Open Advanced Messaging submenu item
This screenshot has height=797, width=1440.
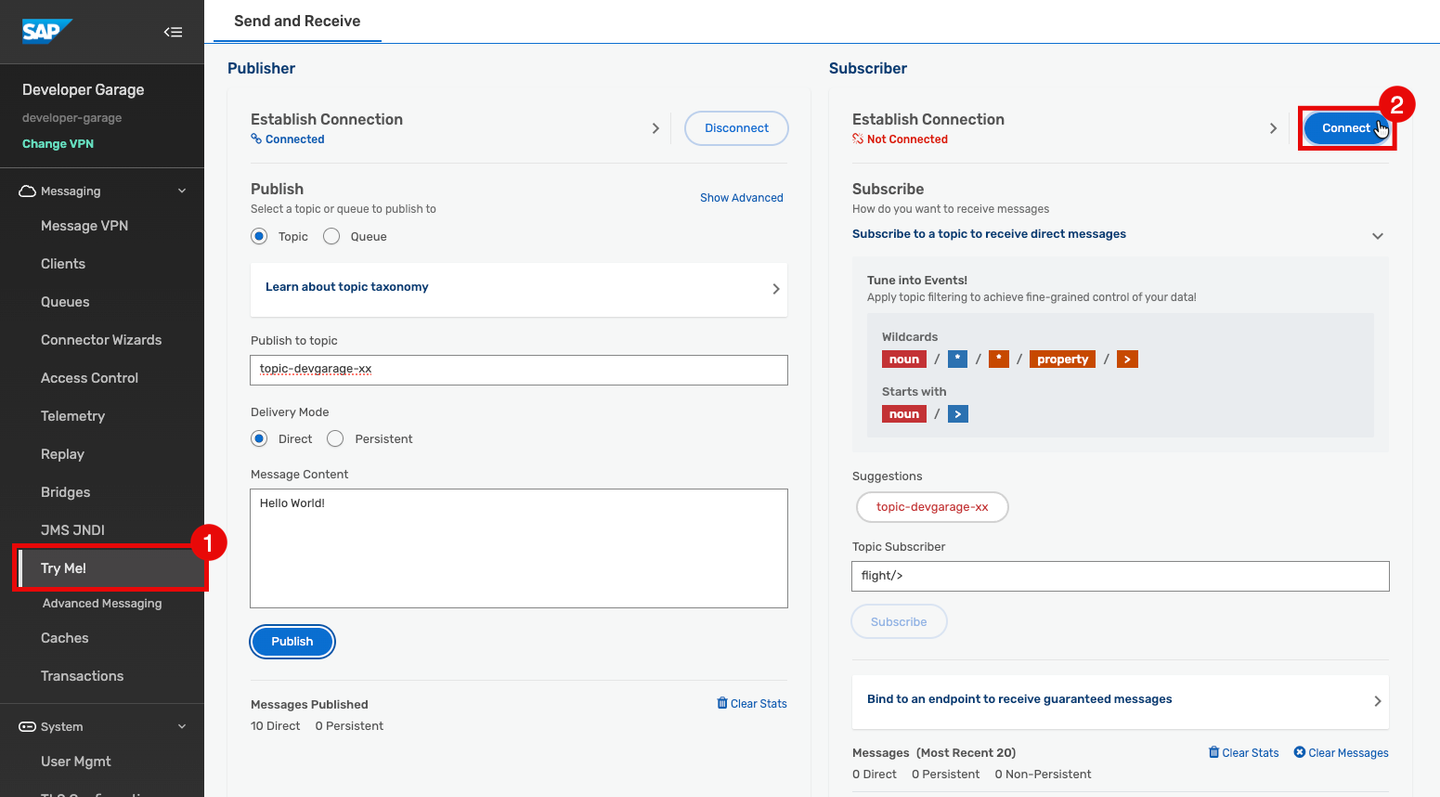pyautogui.click(x=102, y=604)
